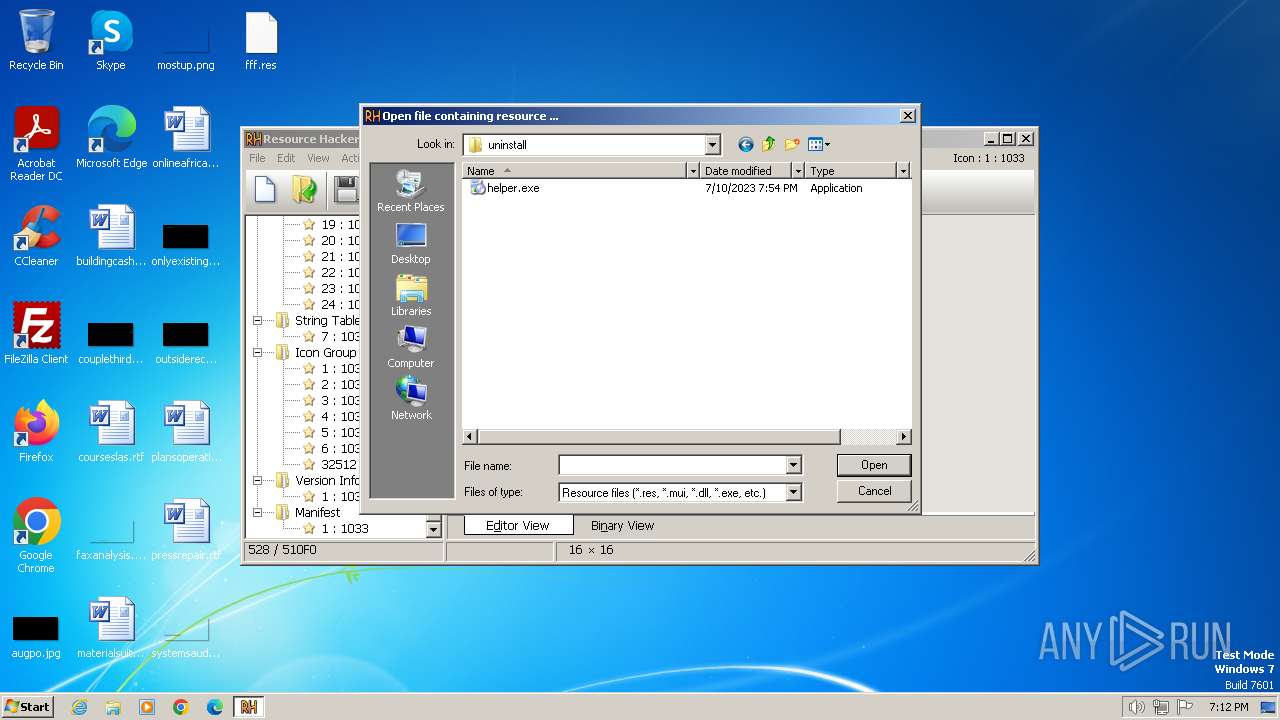Screen dimensions: 1280x720
Task: Switch to the Binary View tab
Action: point(622,525)
